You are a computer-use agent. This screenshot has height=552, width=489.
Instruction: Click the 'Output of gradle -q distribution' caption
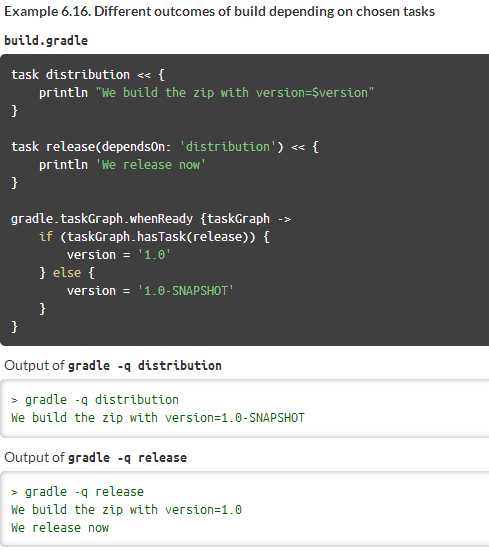[x=113, y=366]
